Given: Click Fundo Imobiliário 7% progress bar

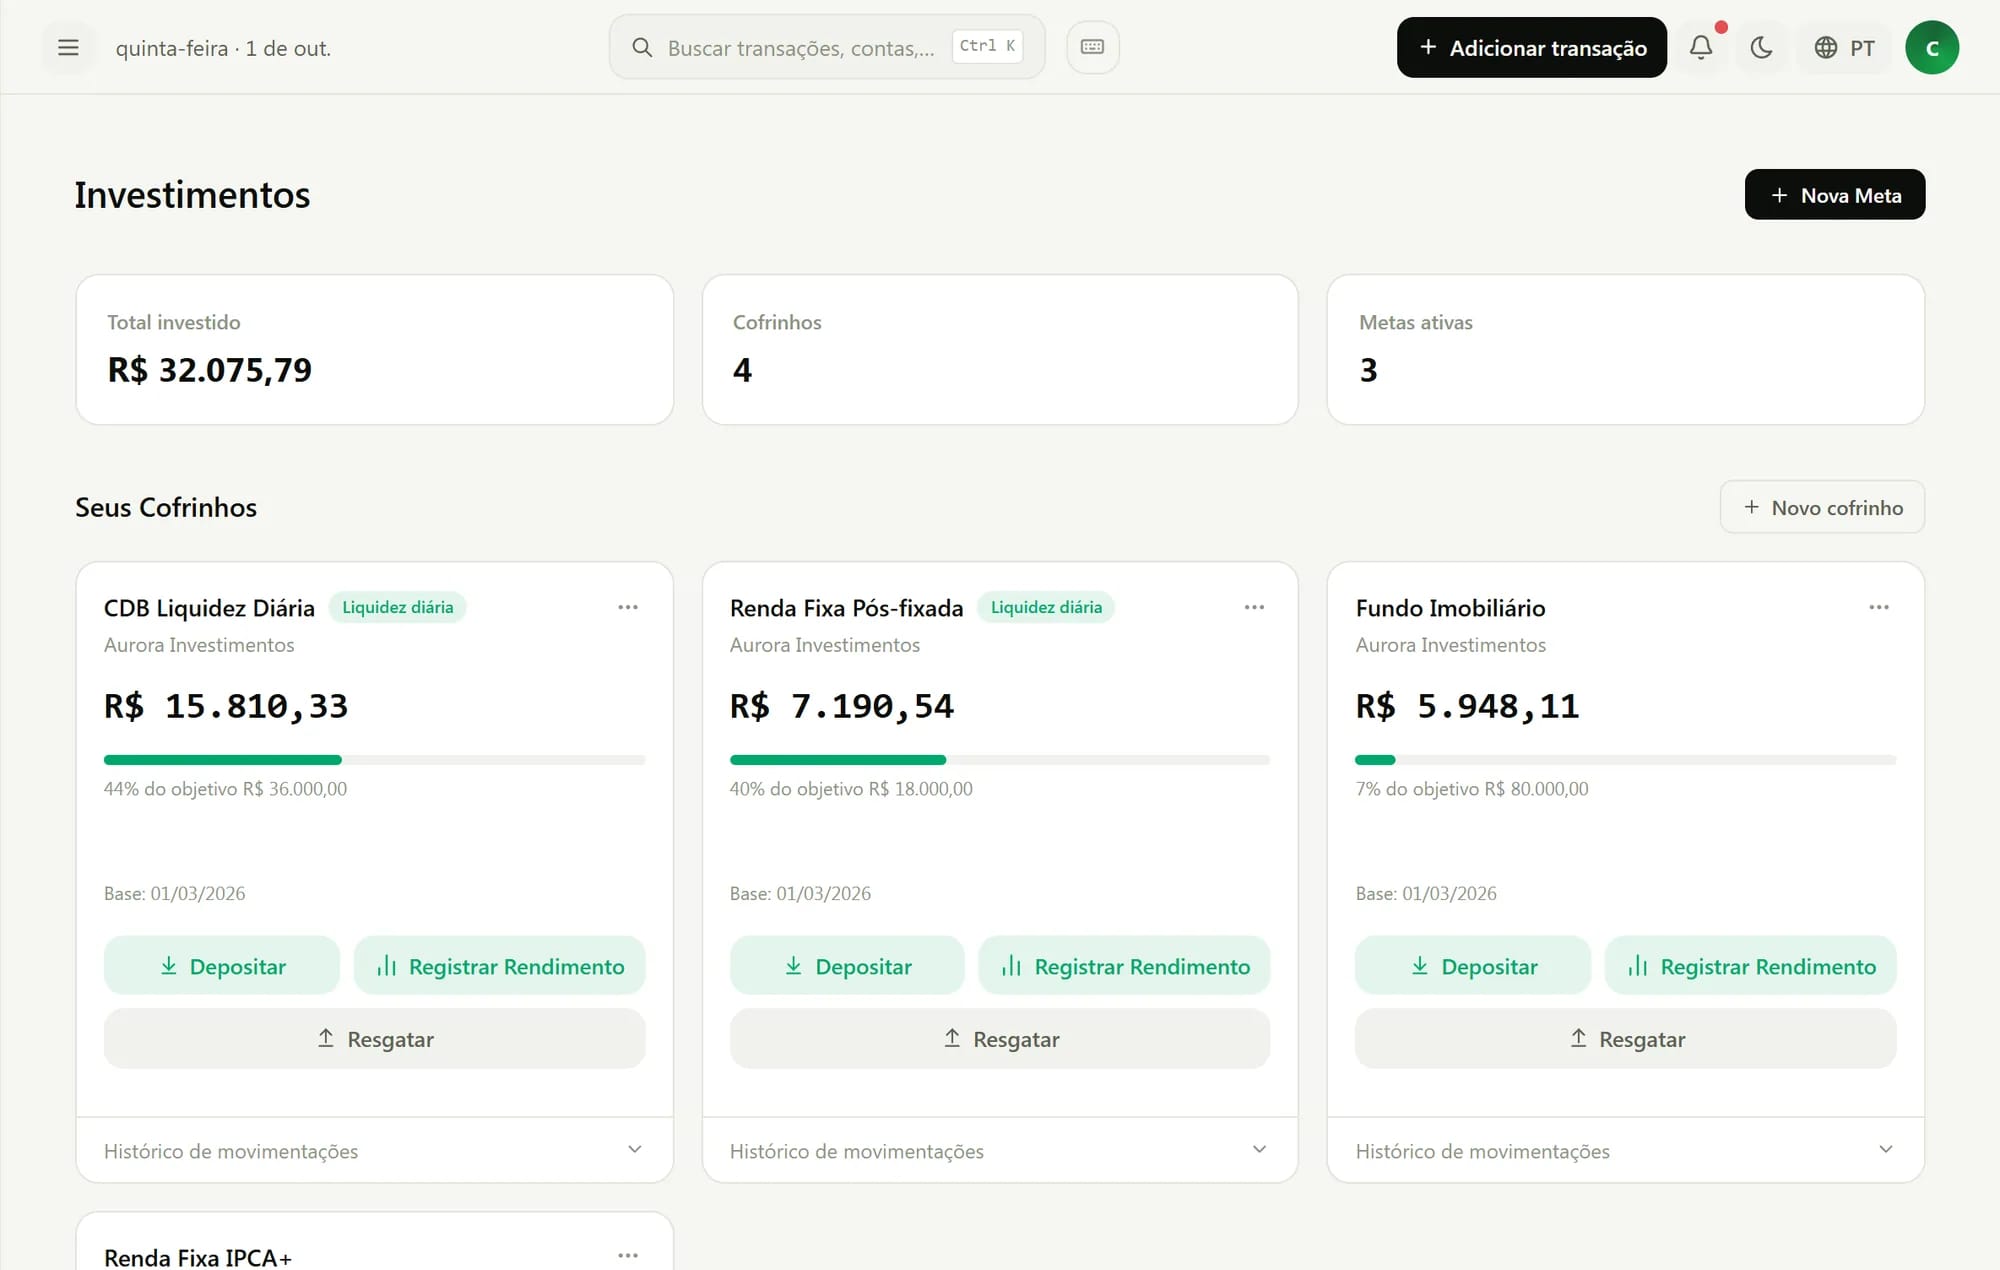Looking at the screenshot, I should click(x=1626, y=760).
